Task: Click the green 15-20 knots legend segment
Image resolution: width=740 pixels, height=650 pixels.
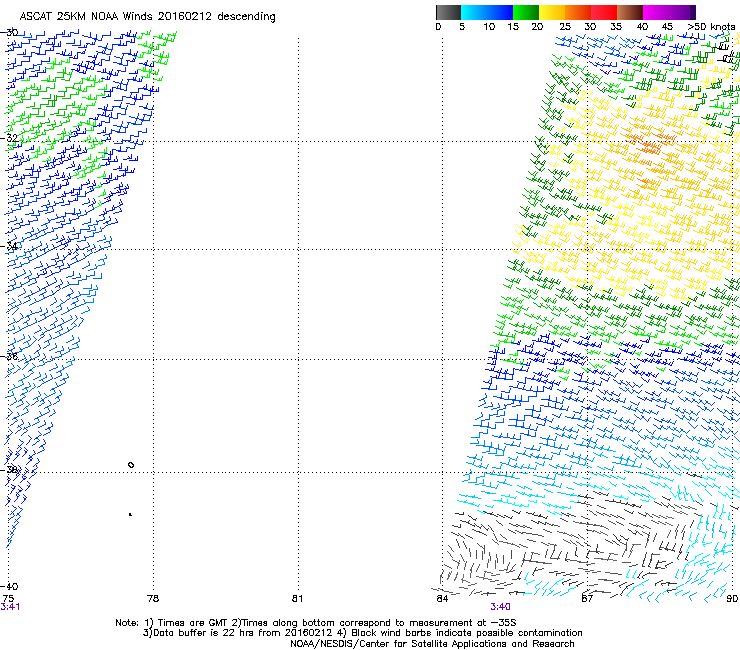Action: (526, 12)
